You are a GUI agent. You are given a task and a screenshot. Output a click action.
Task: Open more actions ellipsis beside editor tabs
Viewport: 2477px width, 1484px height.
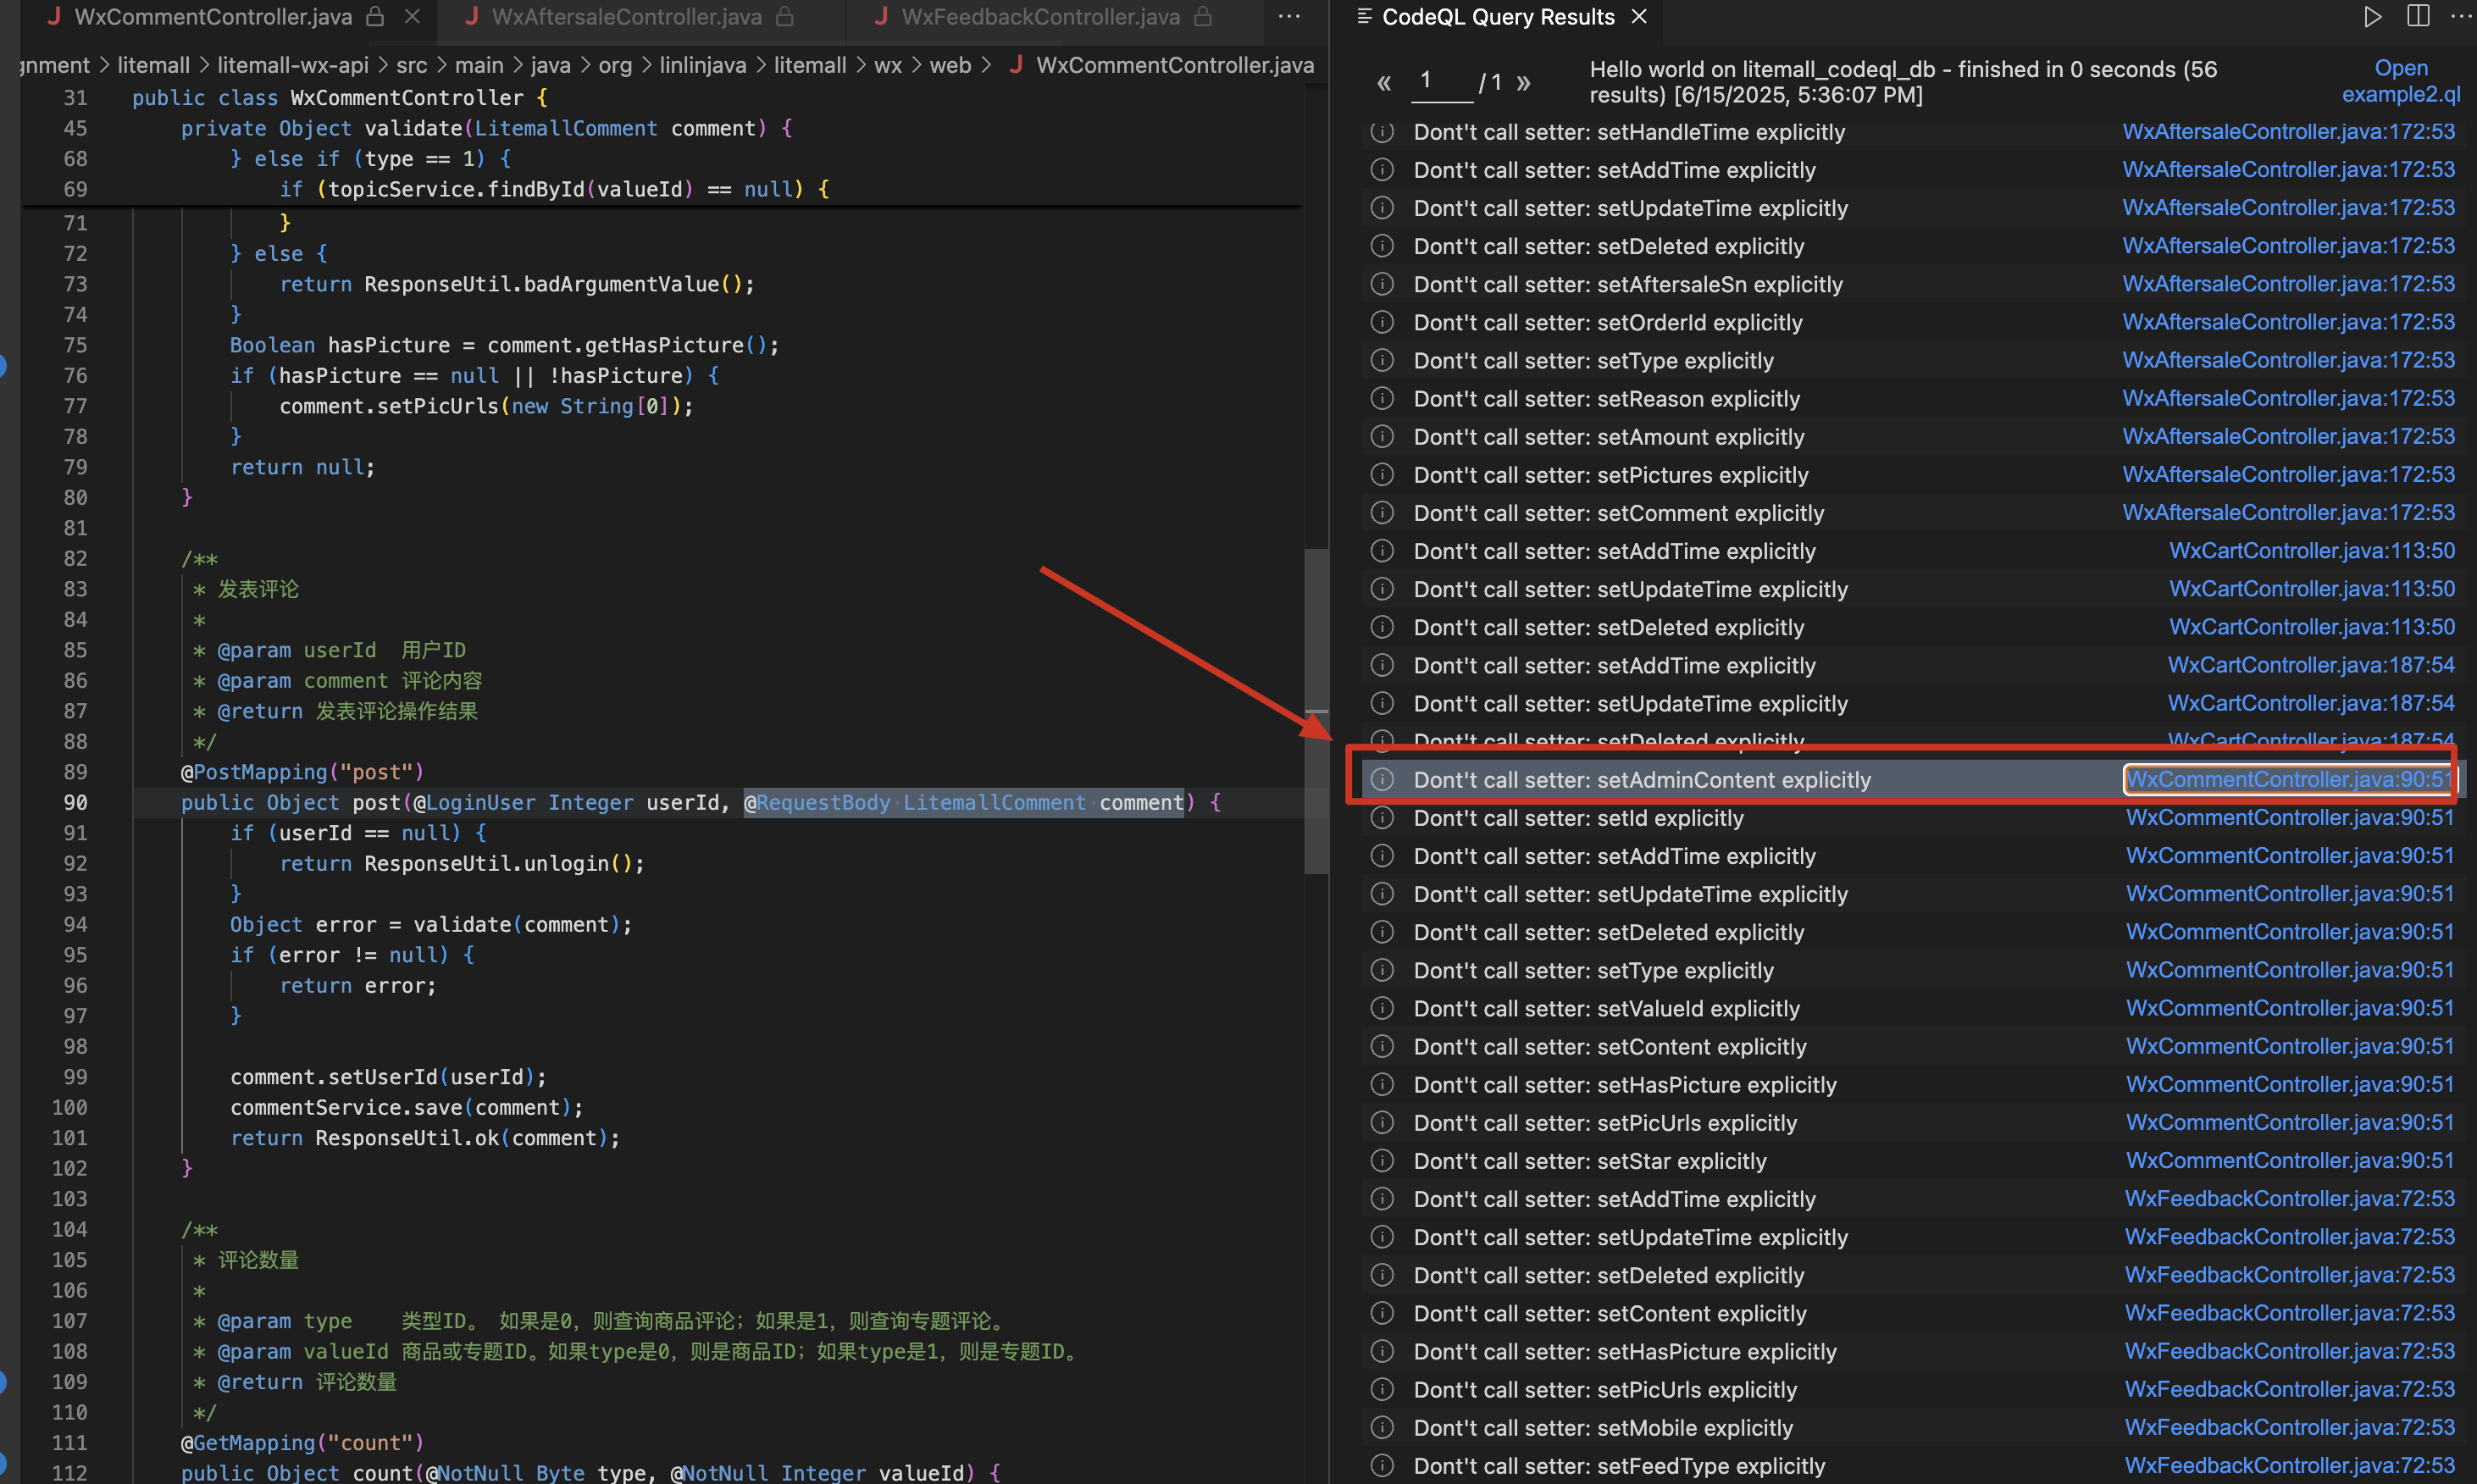(1289, 17)
